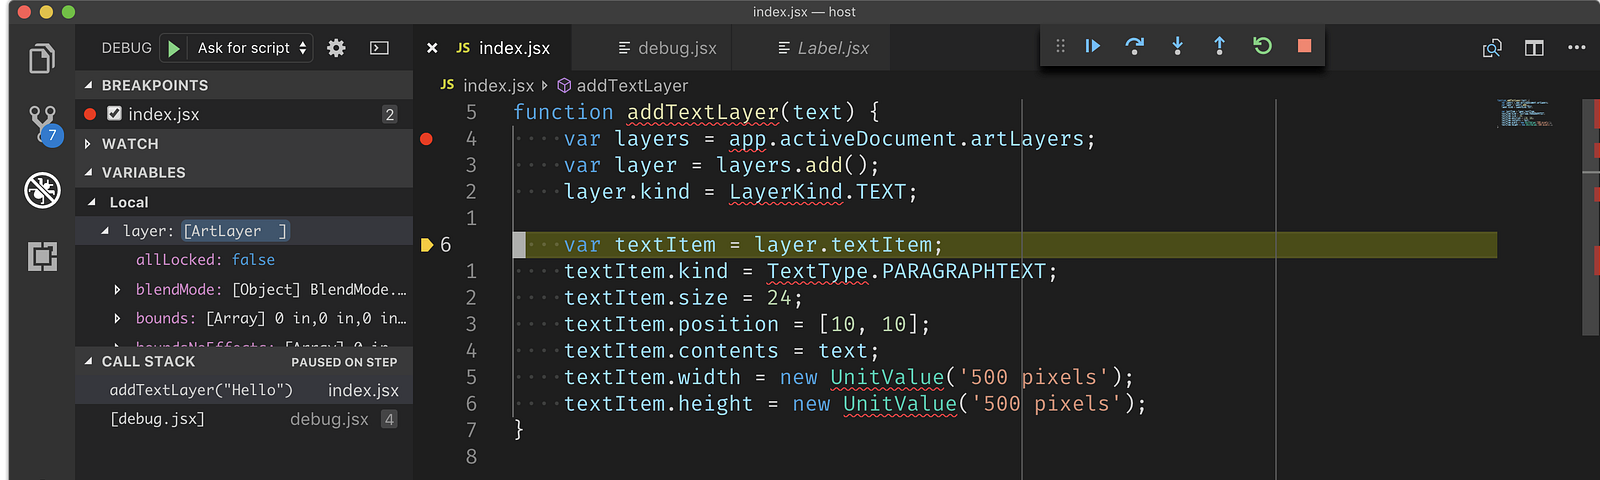The width and height of the screenshot is (1600, 480).
Task: Toggle the index.jsx breakpoint checkbox
Action: (114, 114)
